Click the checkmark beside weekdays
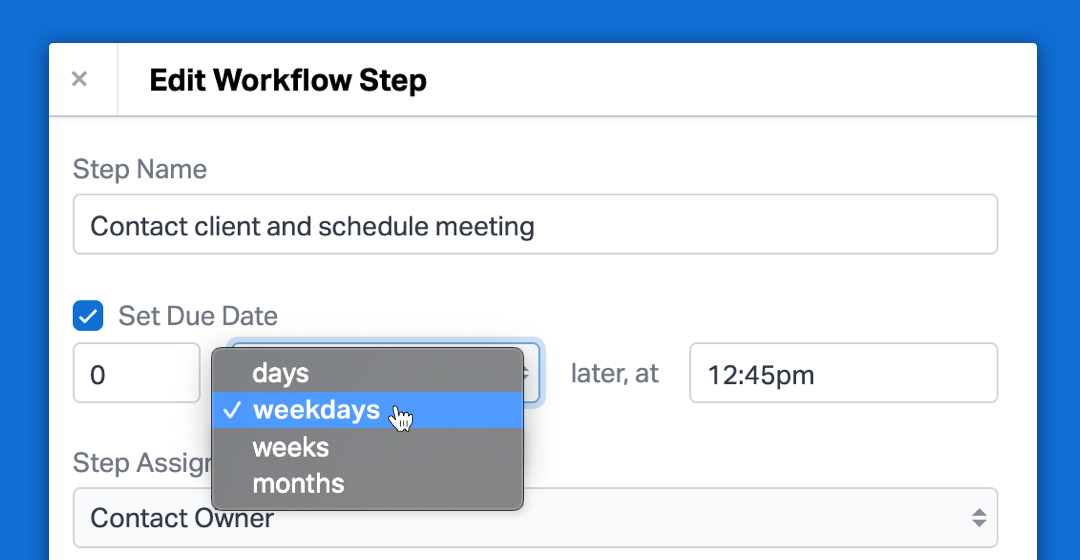Image resolution: width=1080 pixels, height=560 pixels. pos(232,410)
